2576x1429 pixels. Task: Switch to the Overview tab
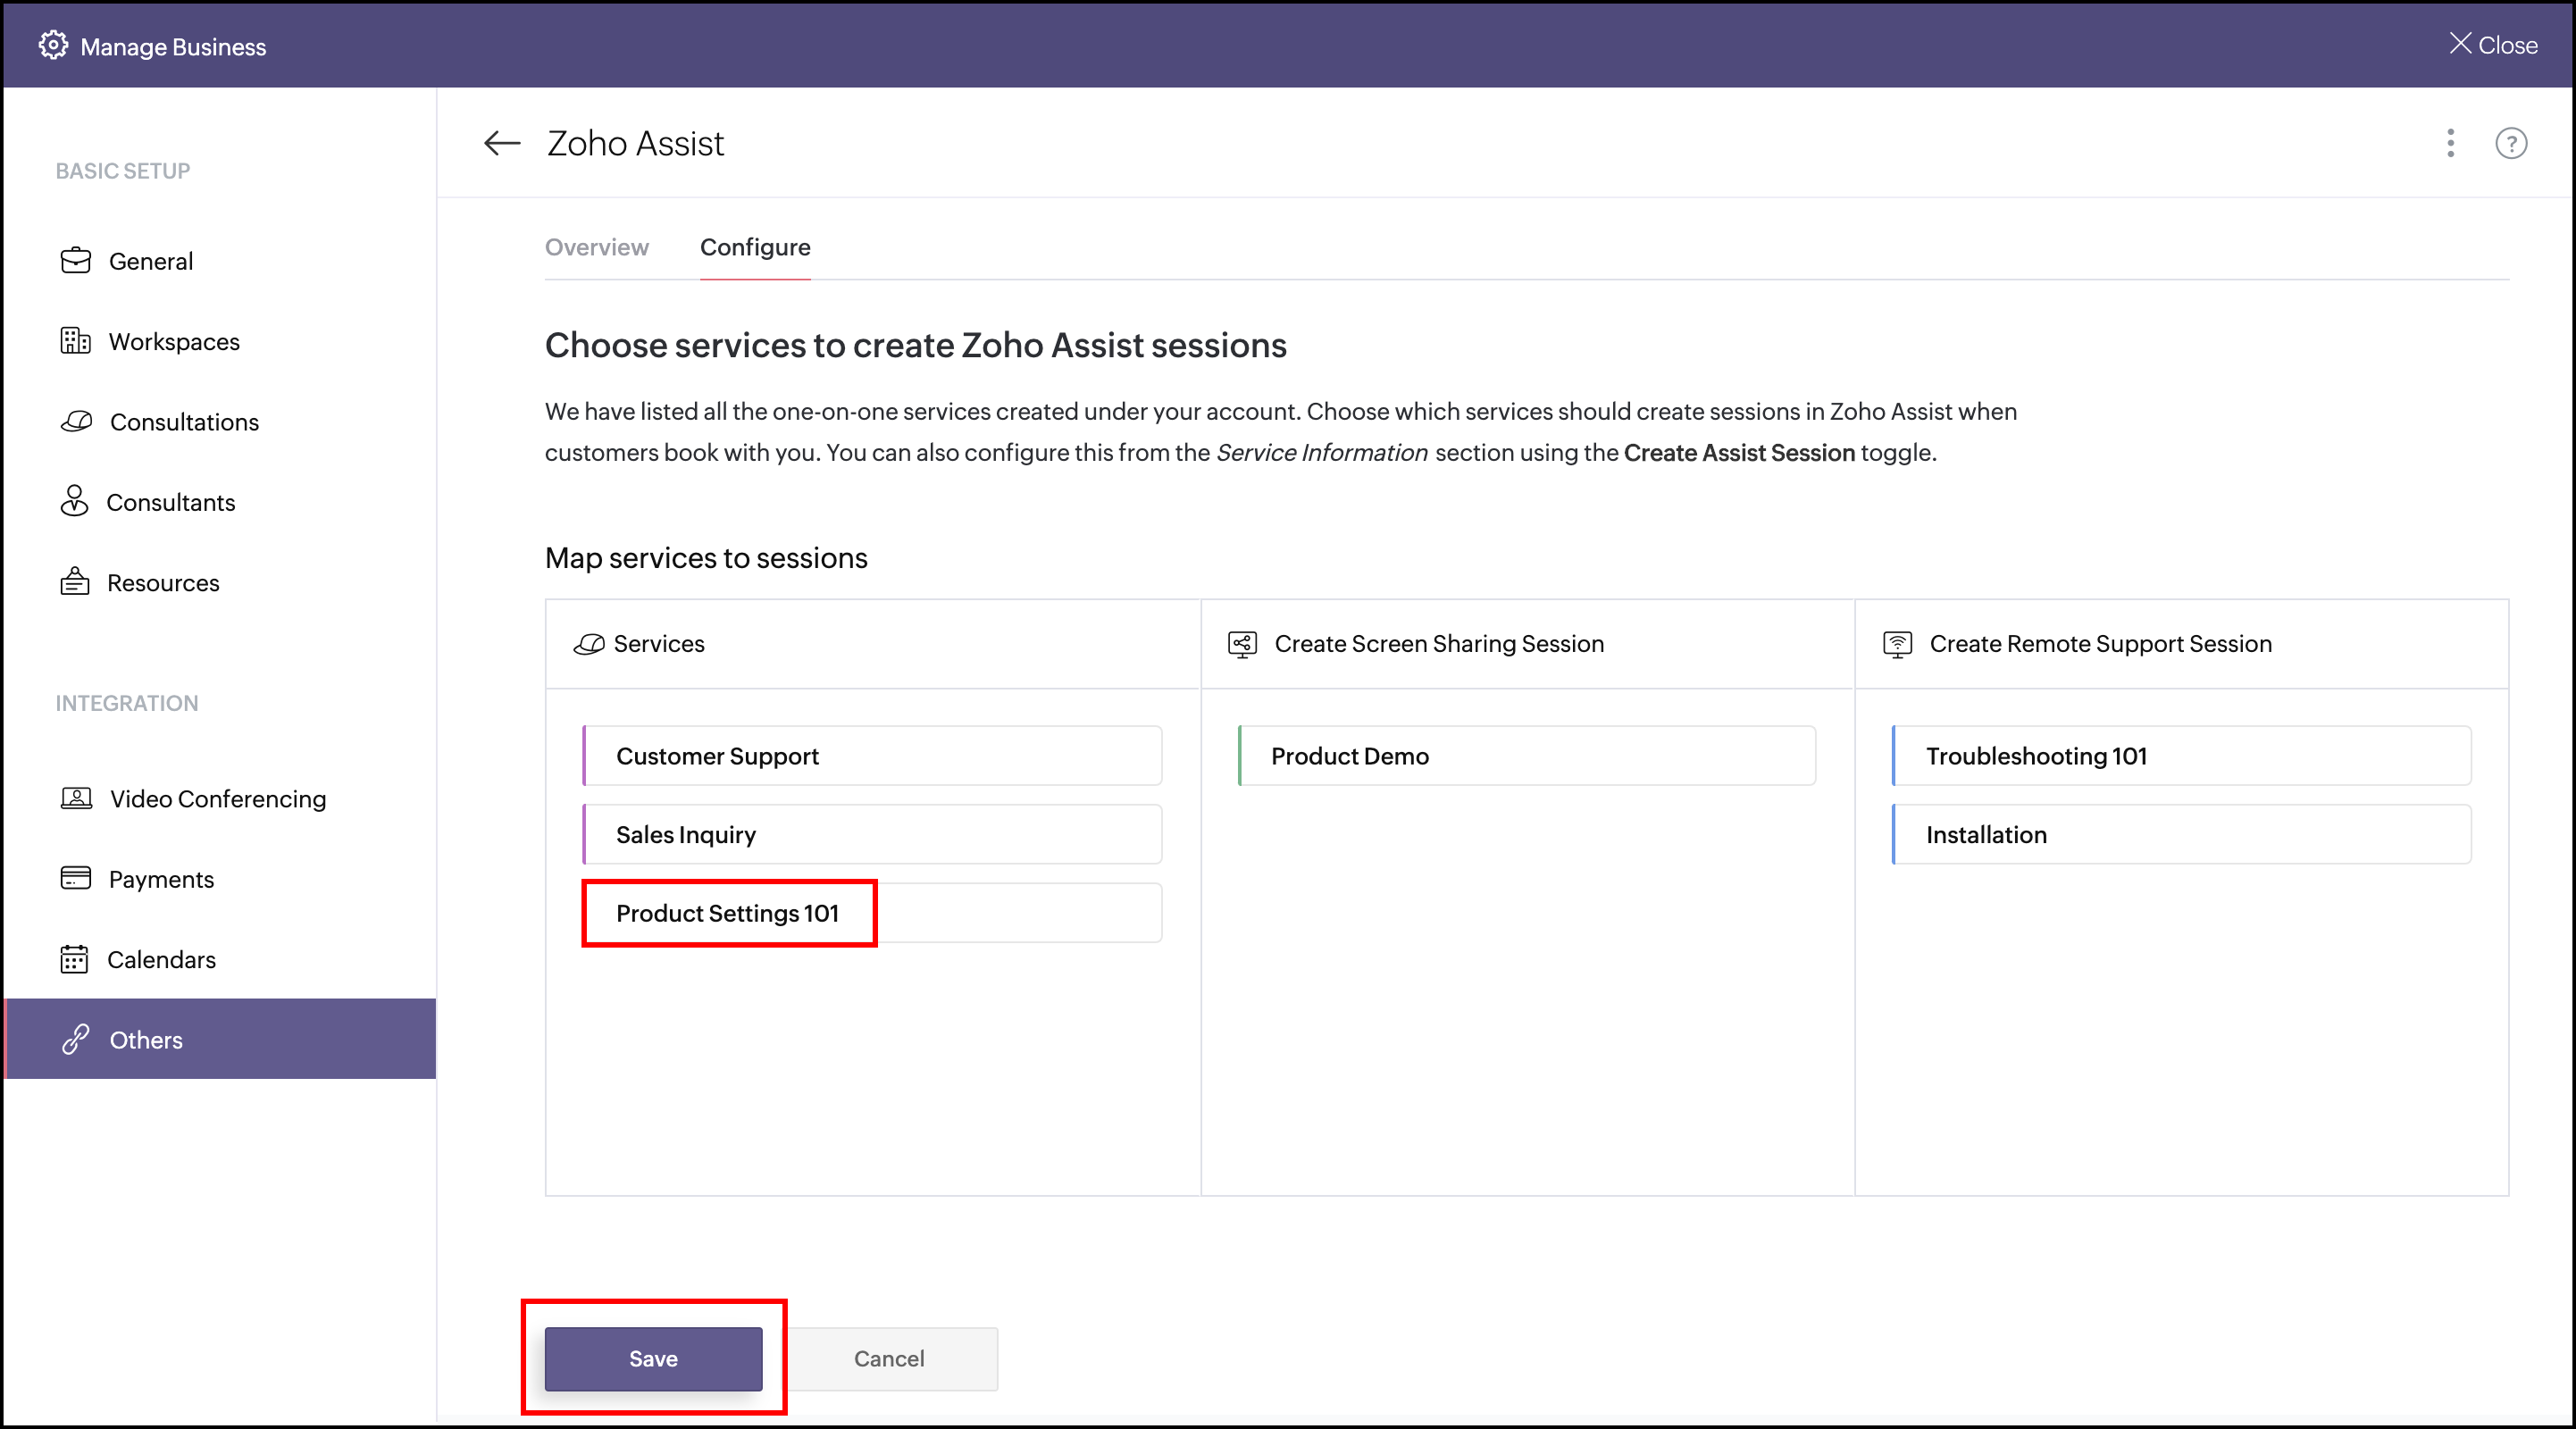point(596,247)
